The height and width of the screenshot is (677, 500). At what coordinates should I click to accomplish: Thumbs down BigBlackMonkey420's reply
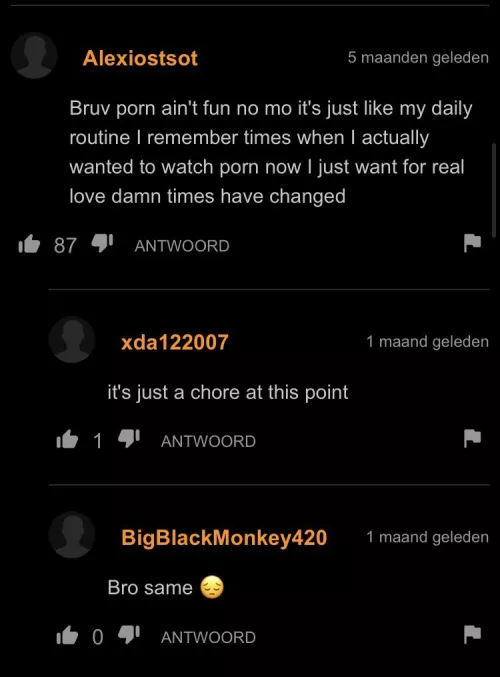pos(129,634)
